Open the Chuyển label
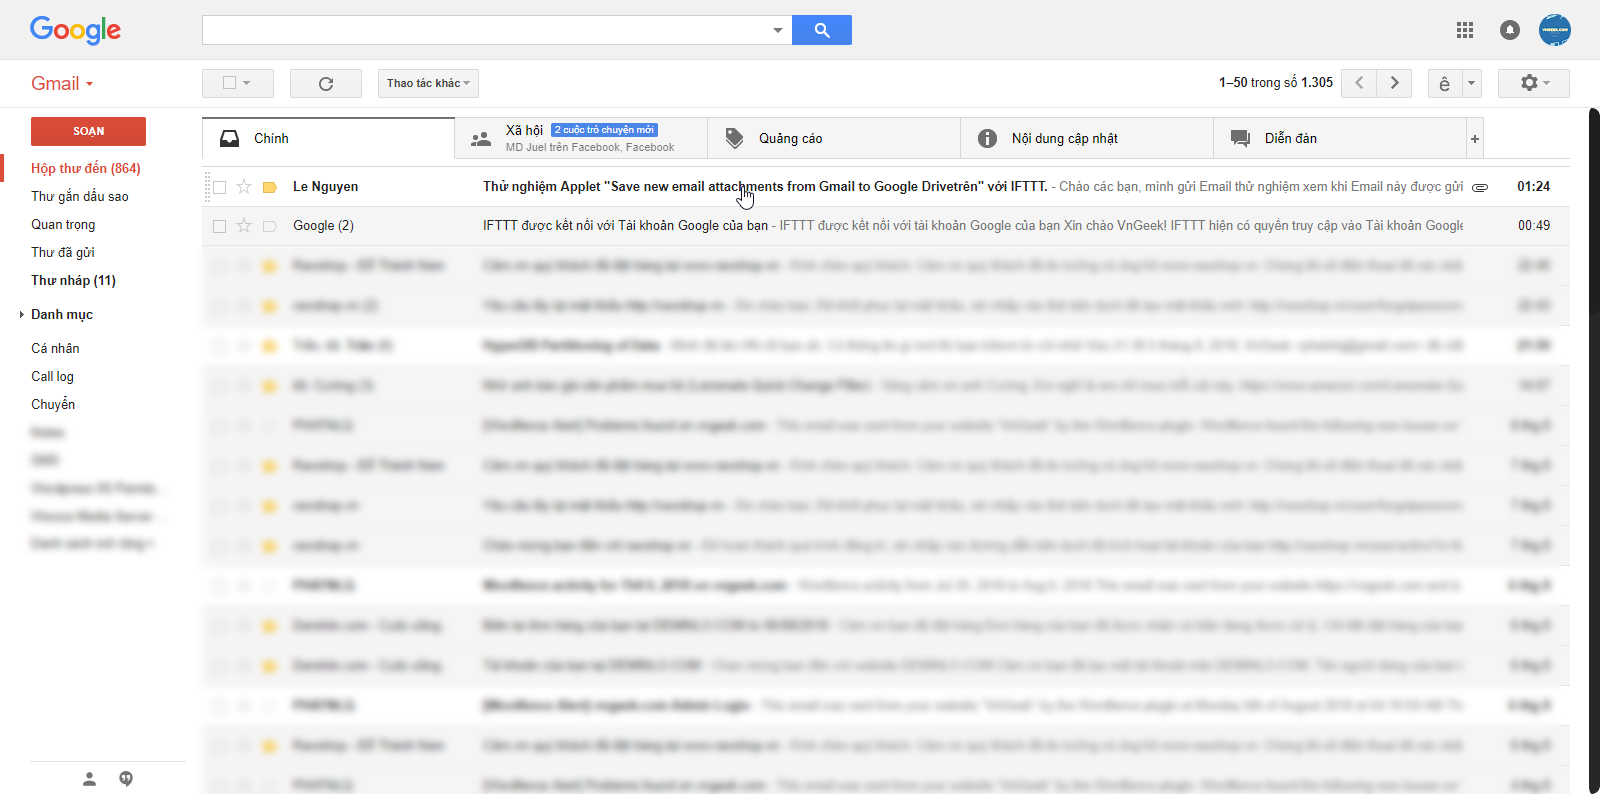This screenshot has width=1600, height=794. tap(53, 405)
